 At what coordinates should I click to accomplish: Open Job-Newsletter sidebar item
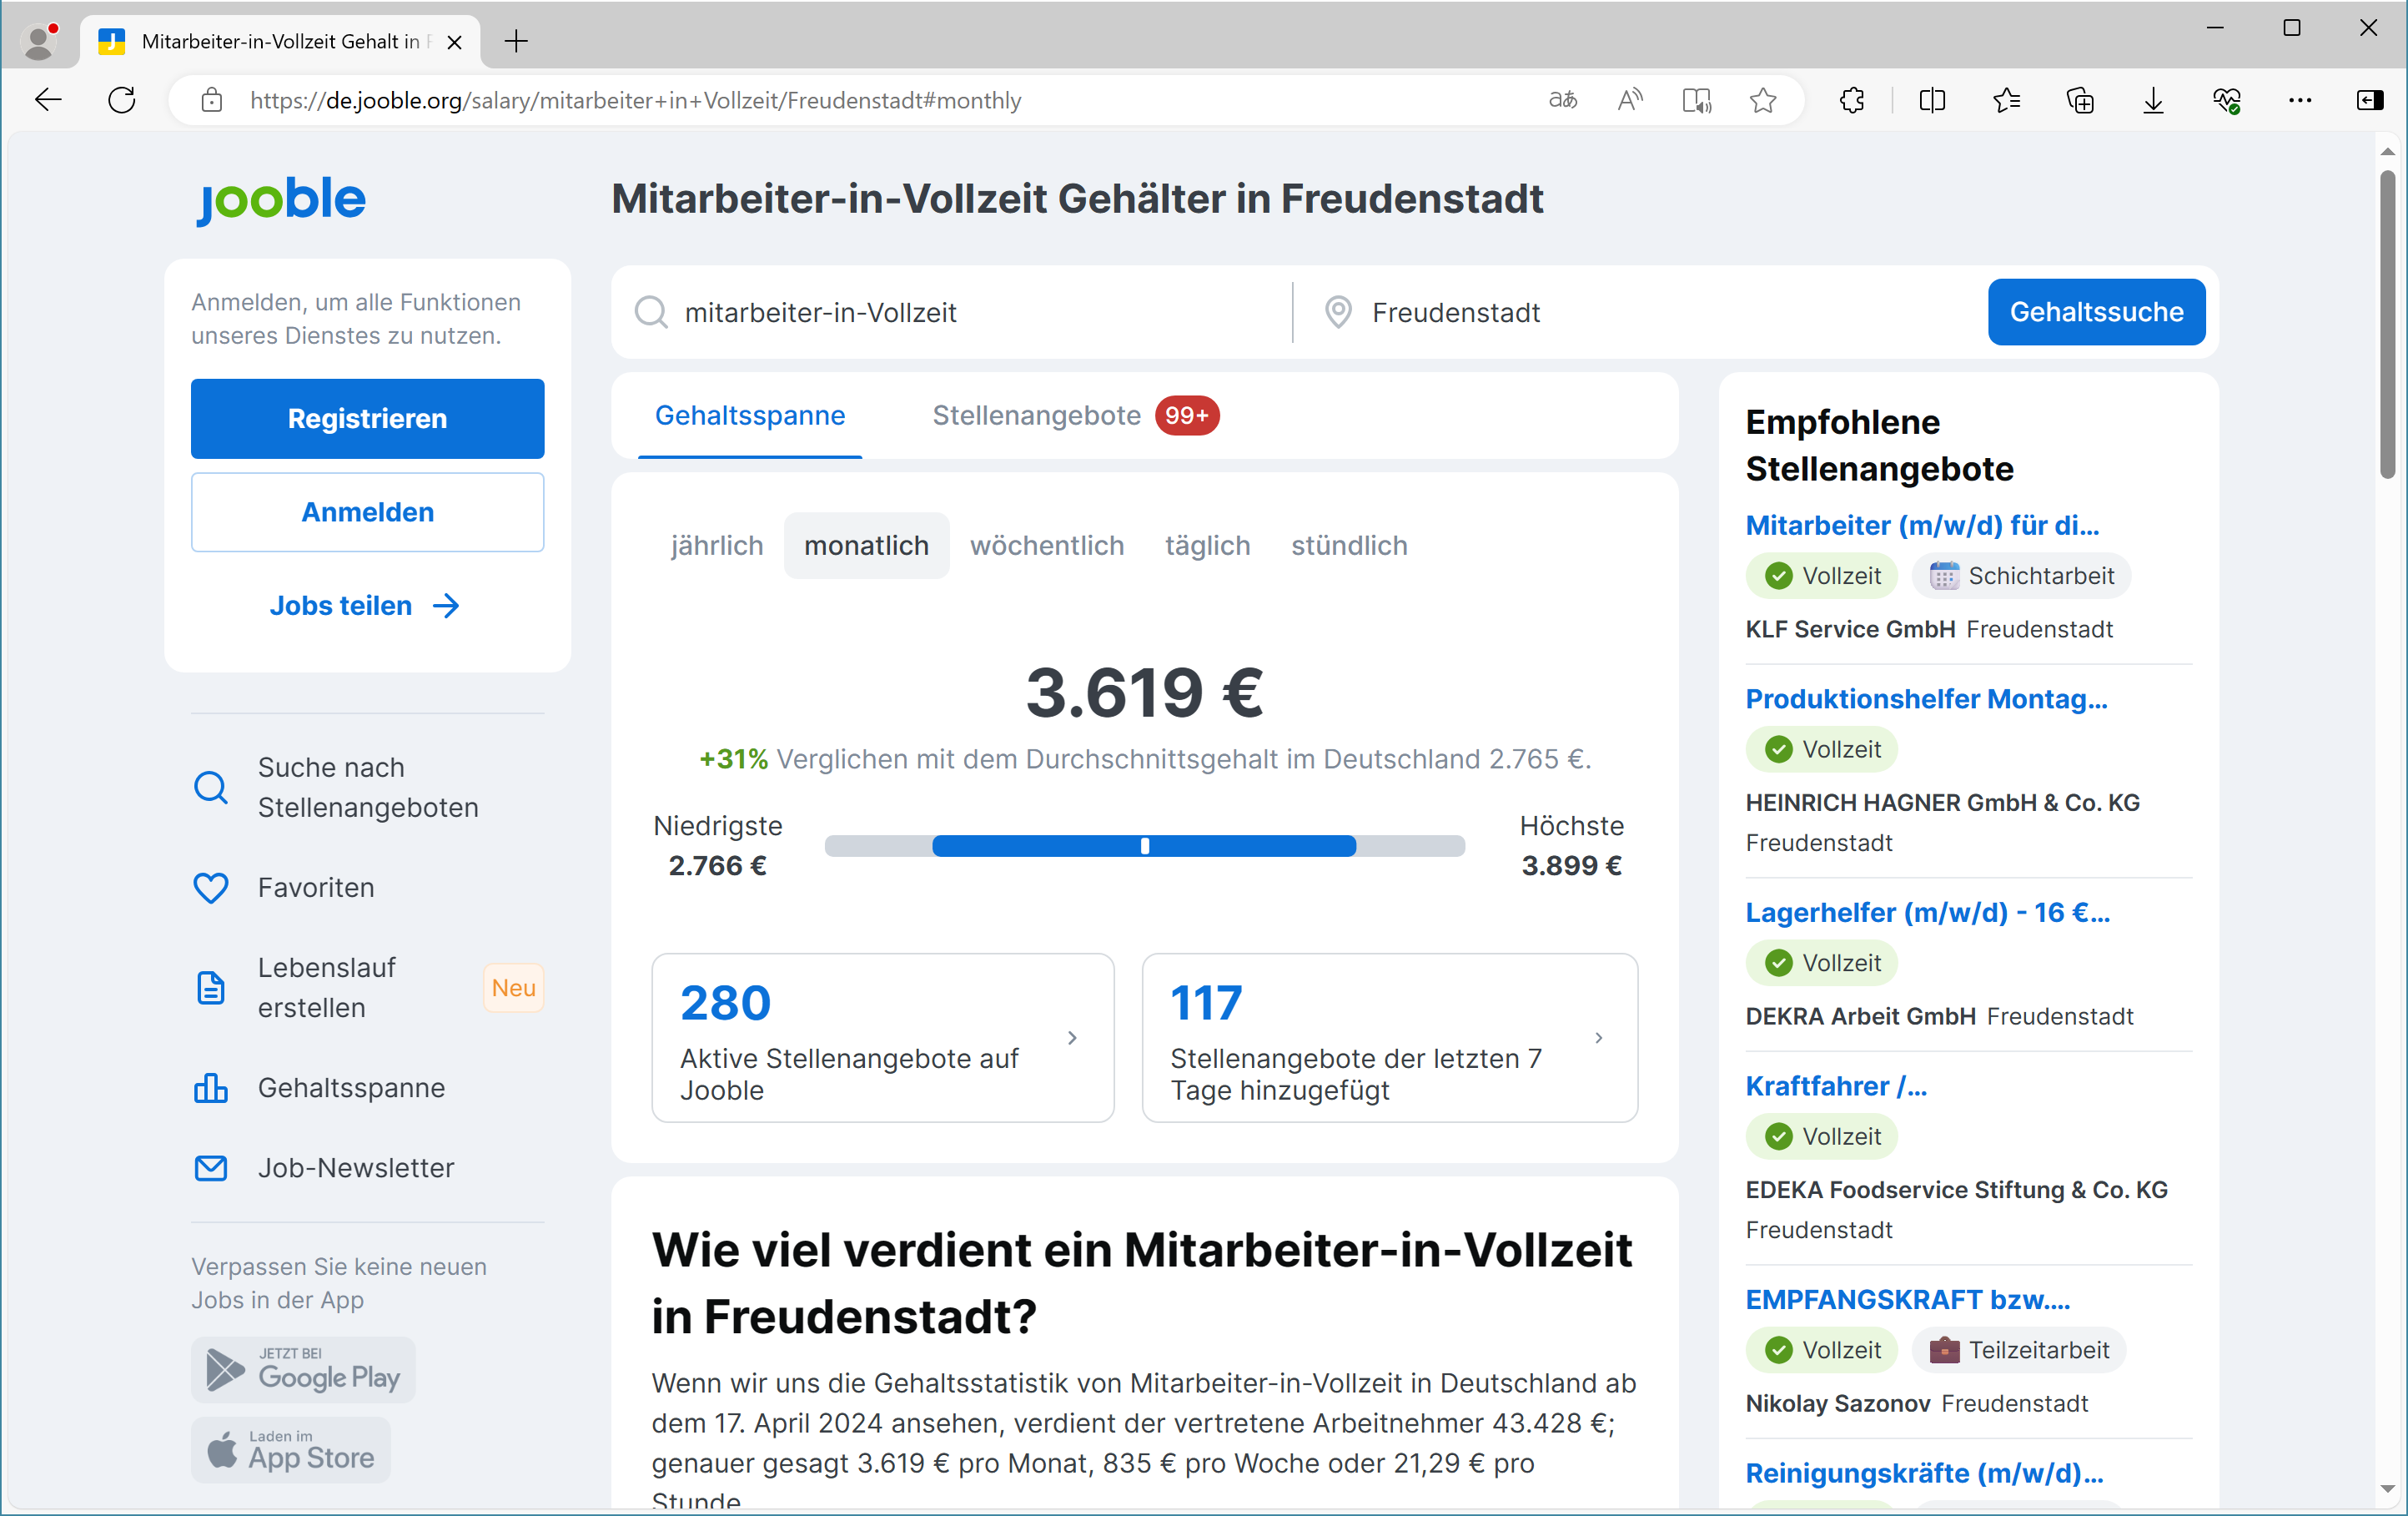tap(368, 1167)
